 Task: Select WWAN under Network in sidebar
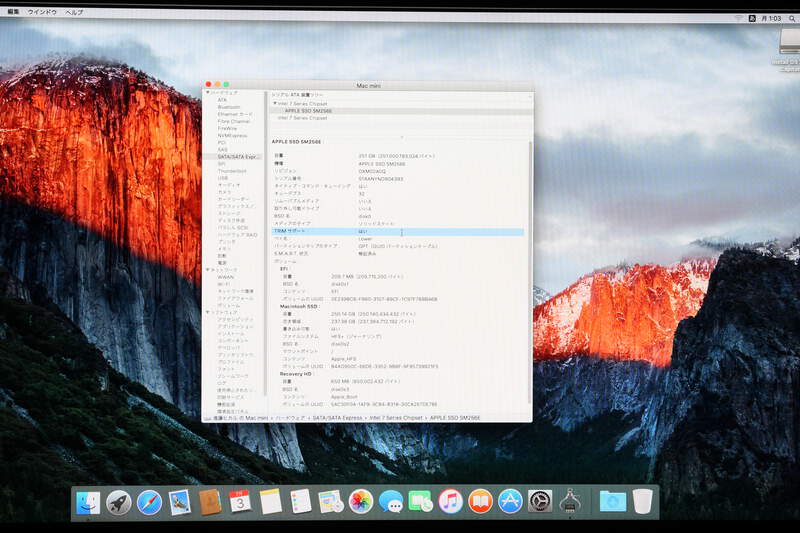(225, 277)
